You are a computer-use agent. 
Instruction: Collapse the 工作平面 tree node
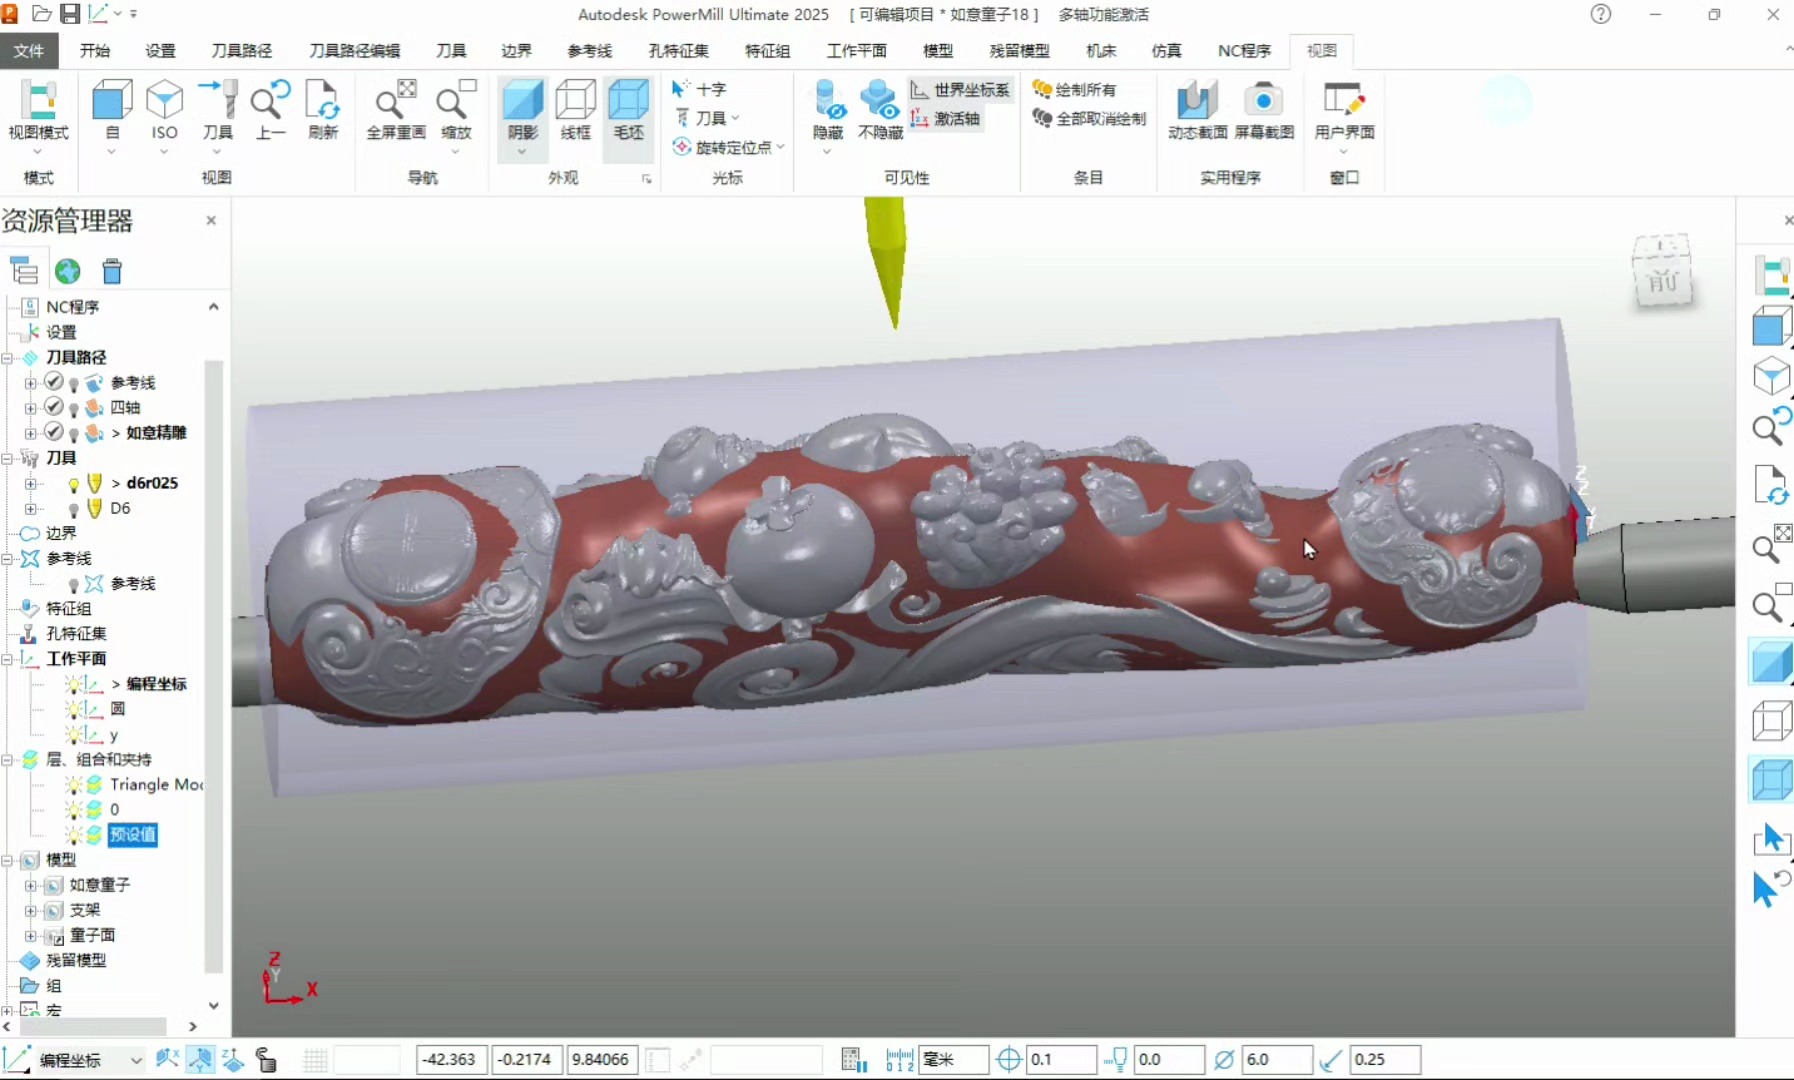tap(7, 659)
